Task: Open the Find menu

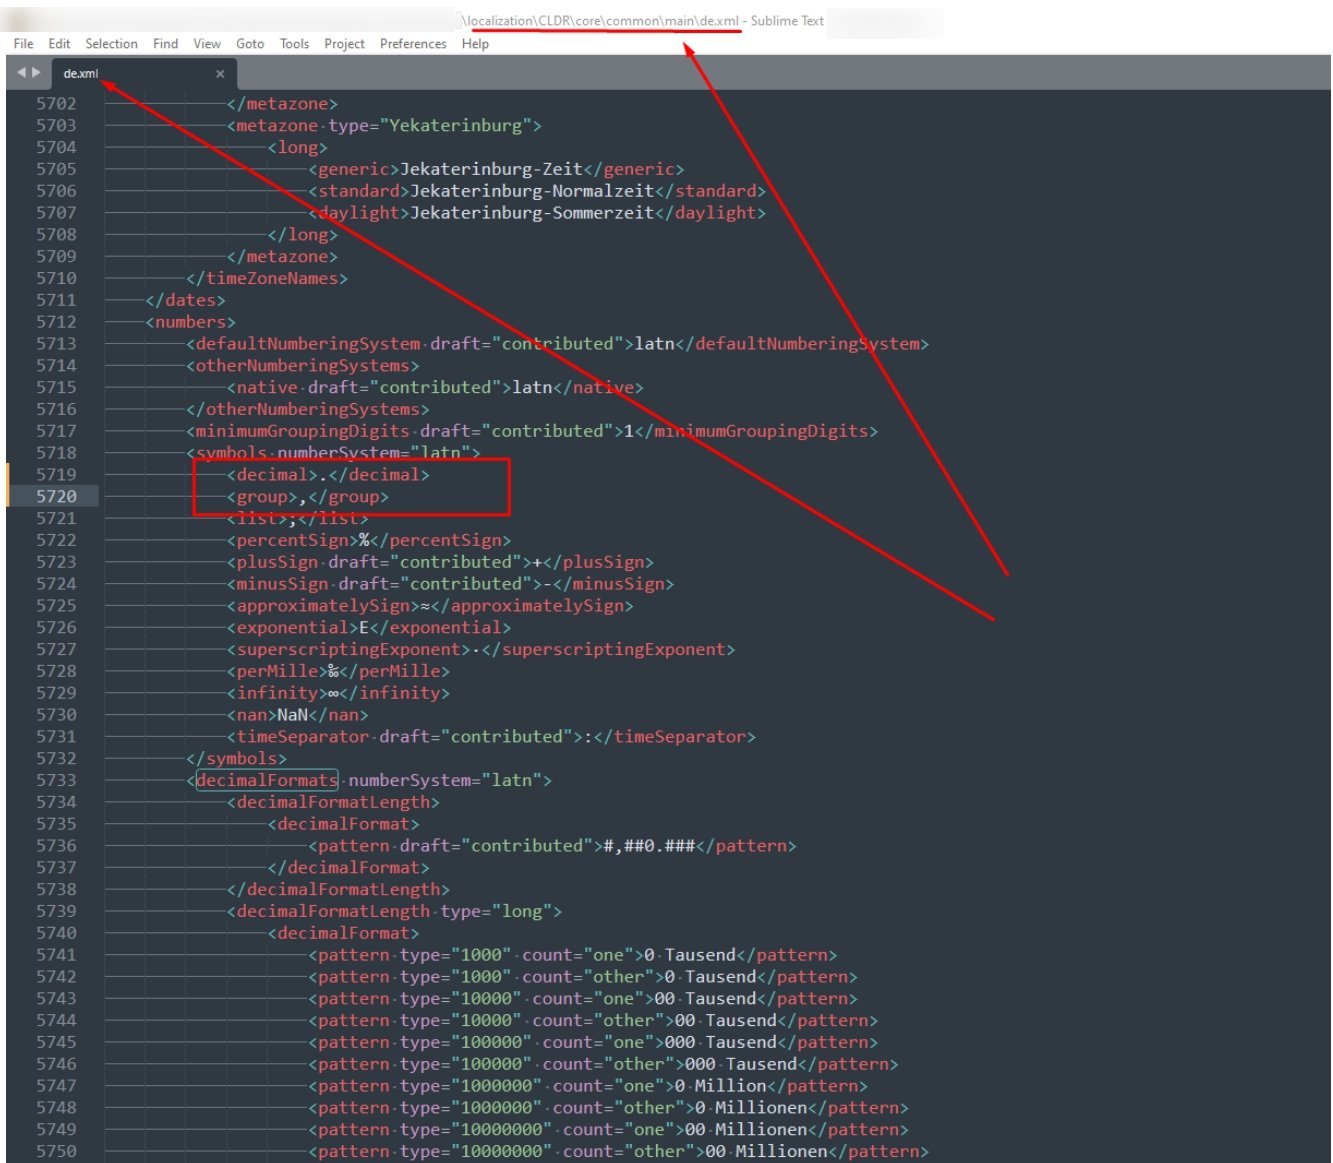Action: (x=165, y=43)
